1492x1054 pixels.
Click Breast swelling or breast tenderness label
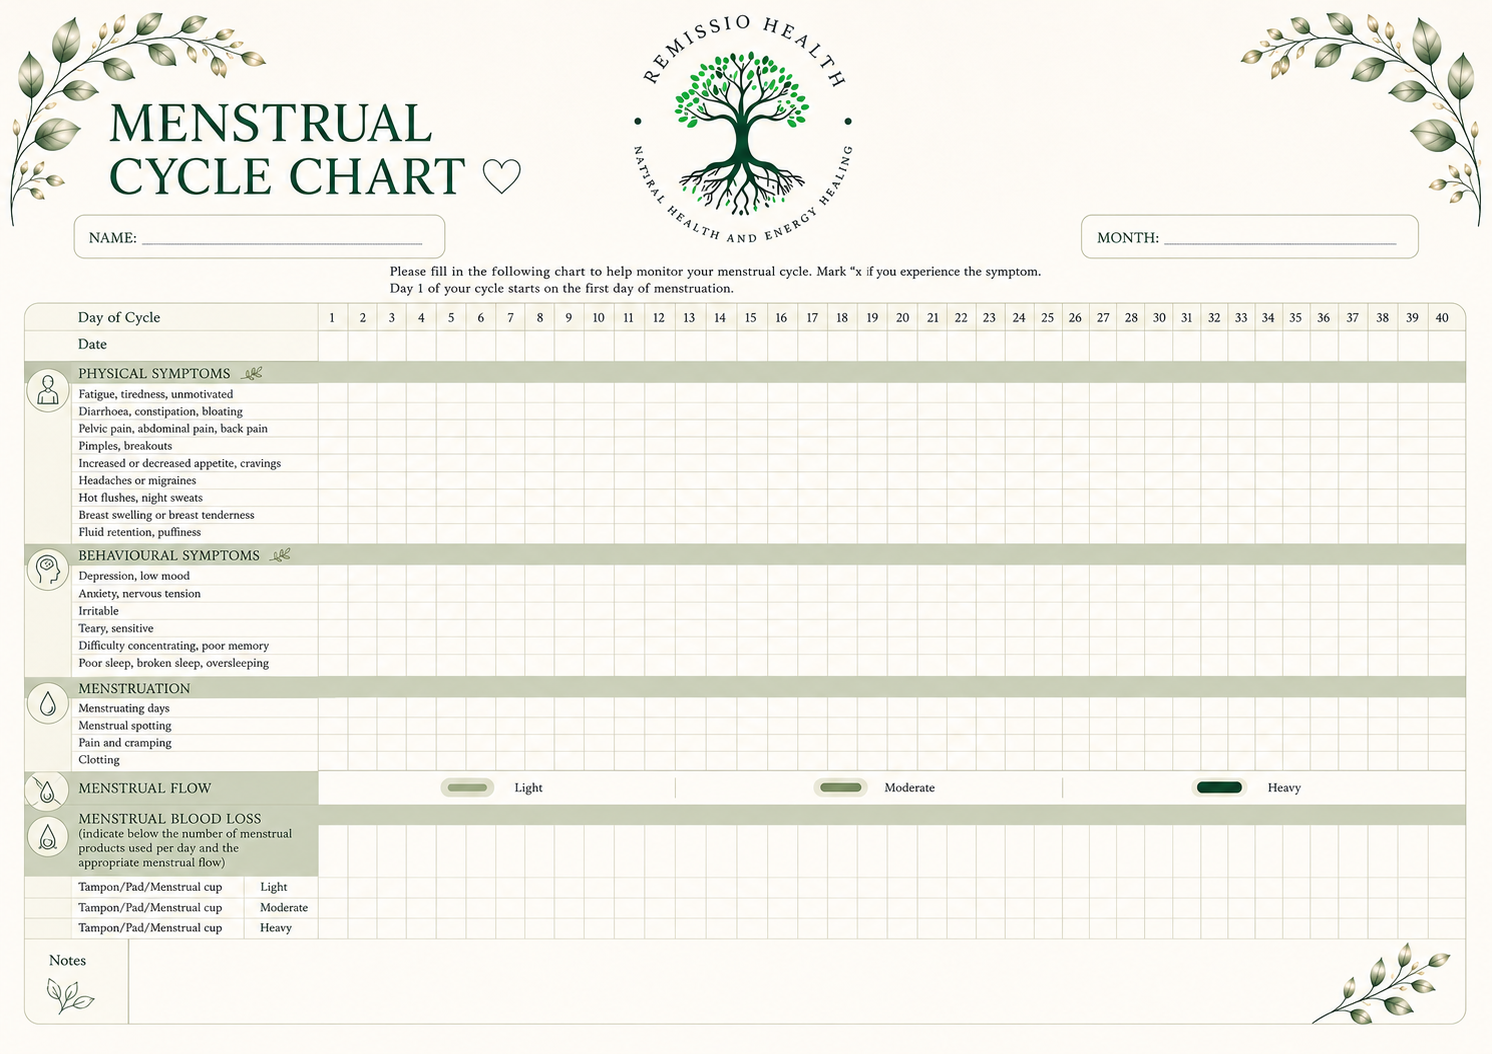[166, 515]
